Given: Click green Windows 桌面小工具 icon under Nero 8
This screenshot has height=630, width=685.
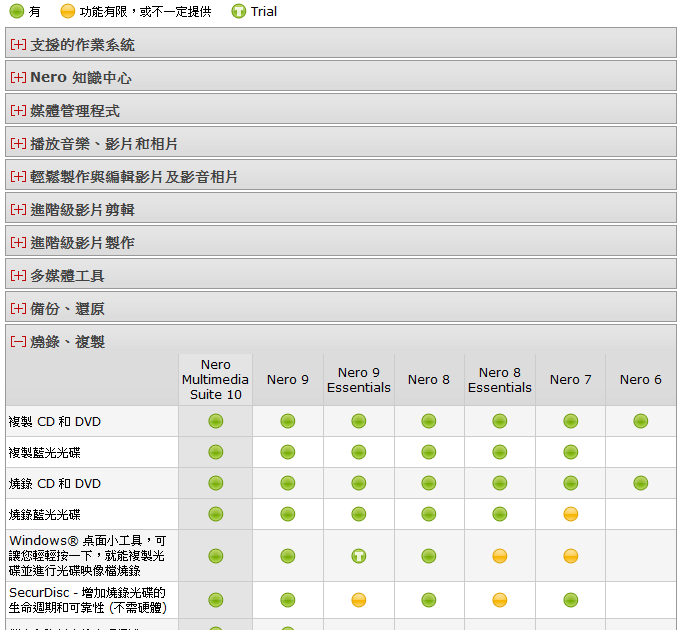Looking at the screenshot, I should click(x=429, y=556).
